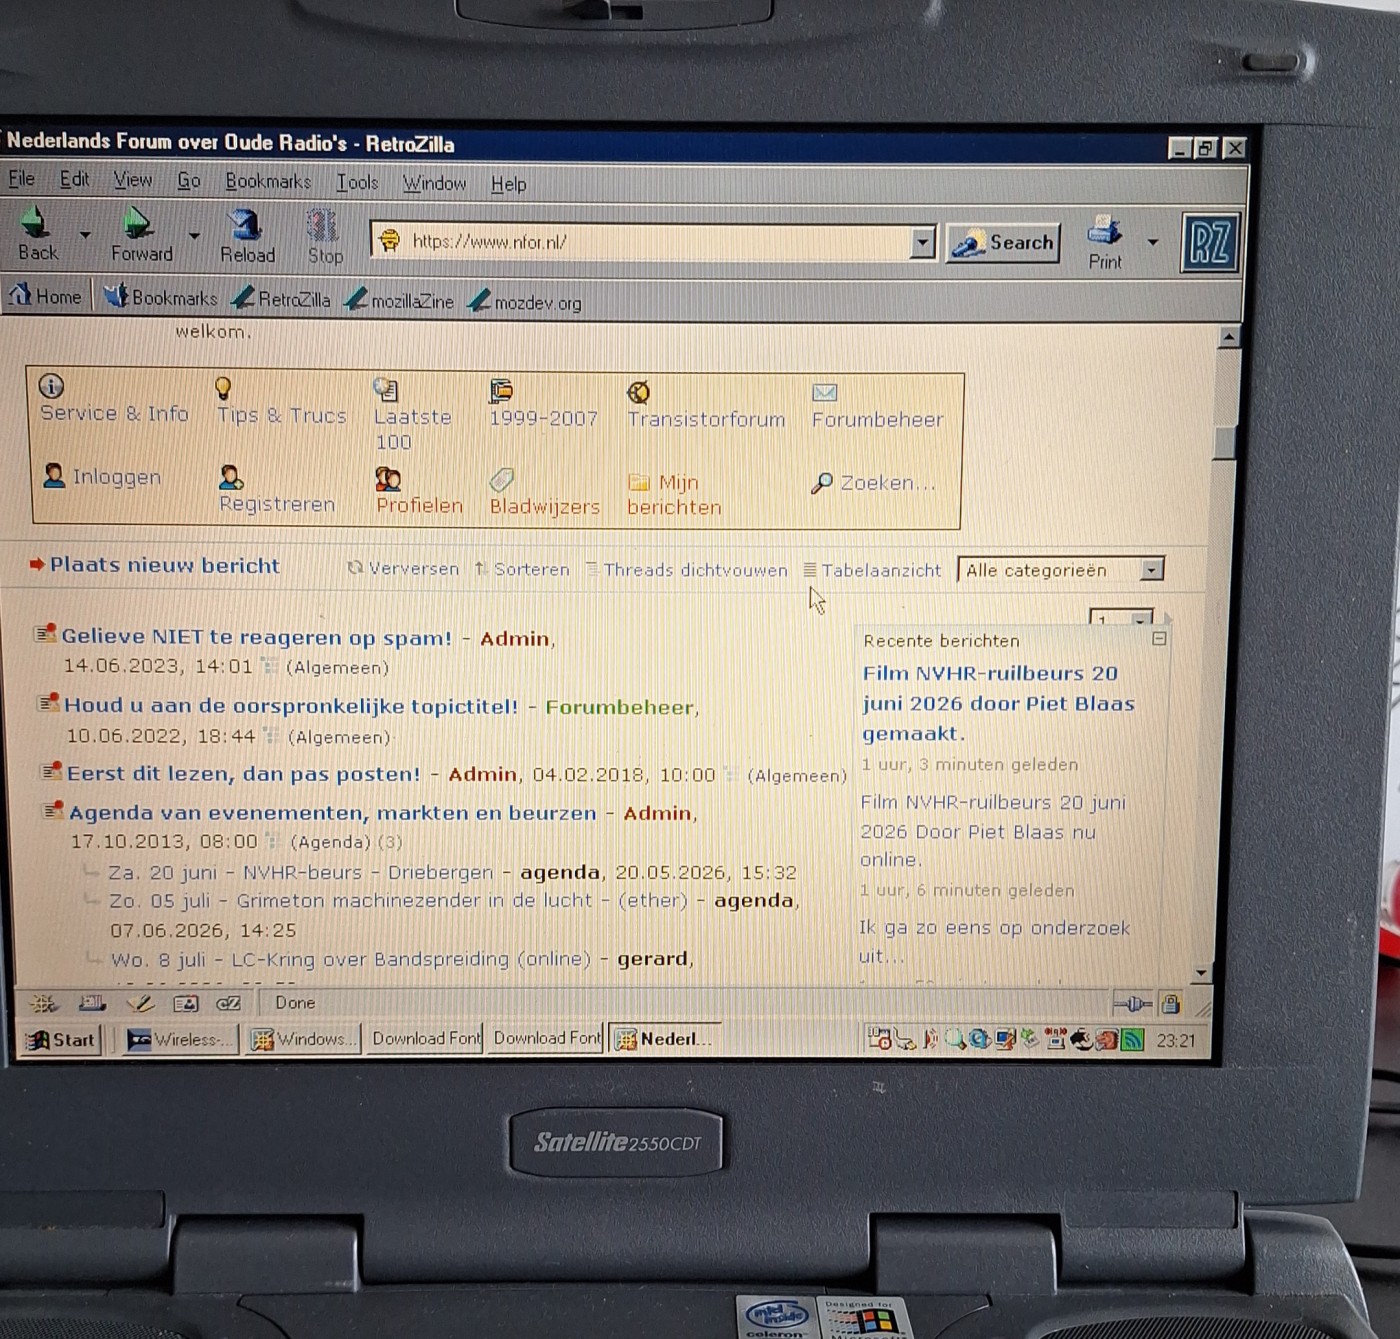Open the File menu

[x=21, y=179]
